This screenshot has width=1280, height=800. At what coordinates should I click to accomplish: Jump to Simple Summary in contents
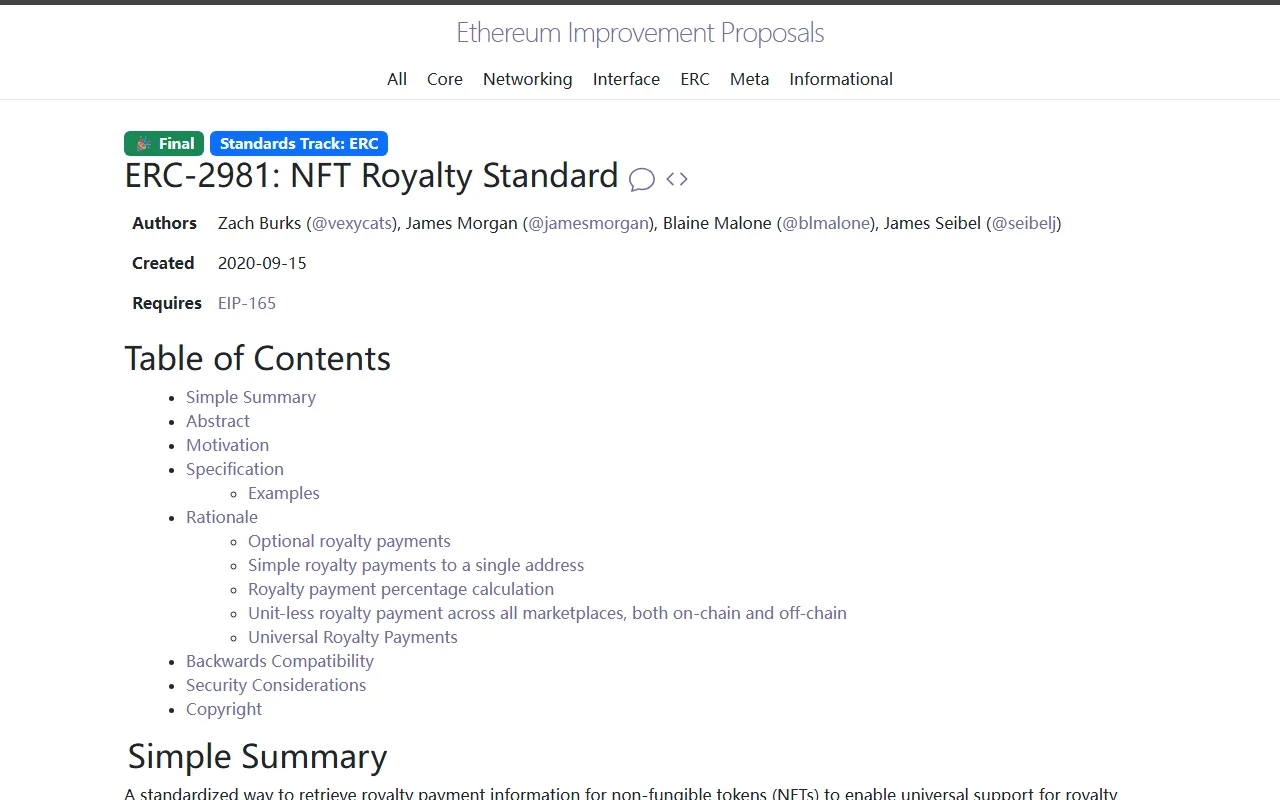point(251,397)
